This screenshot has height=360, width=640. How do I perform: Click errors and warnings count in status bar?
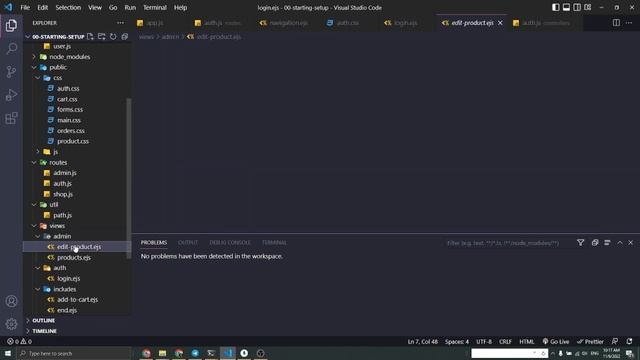(19, 341)
